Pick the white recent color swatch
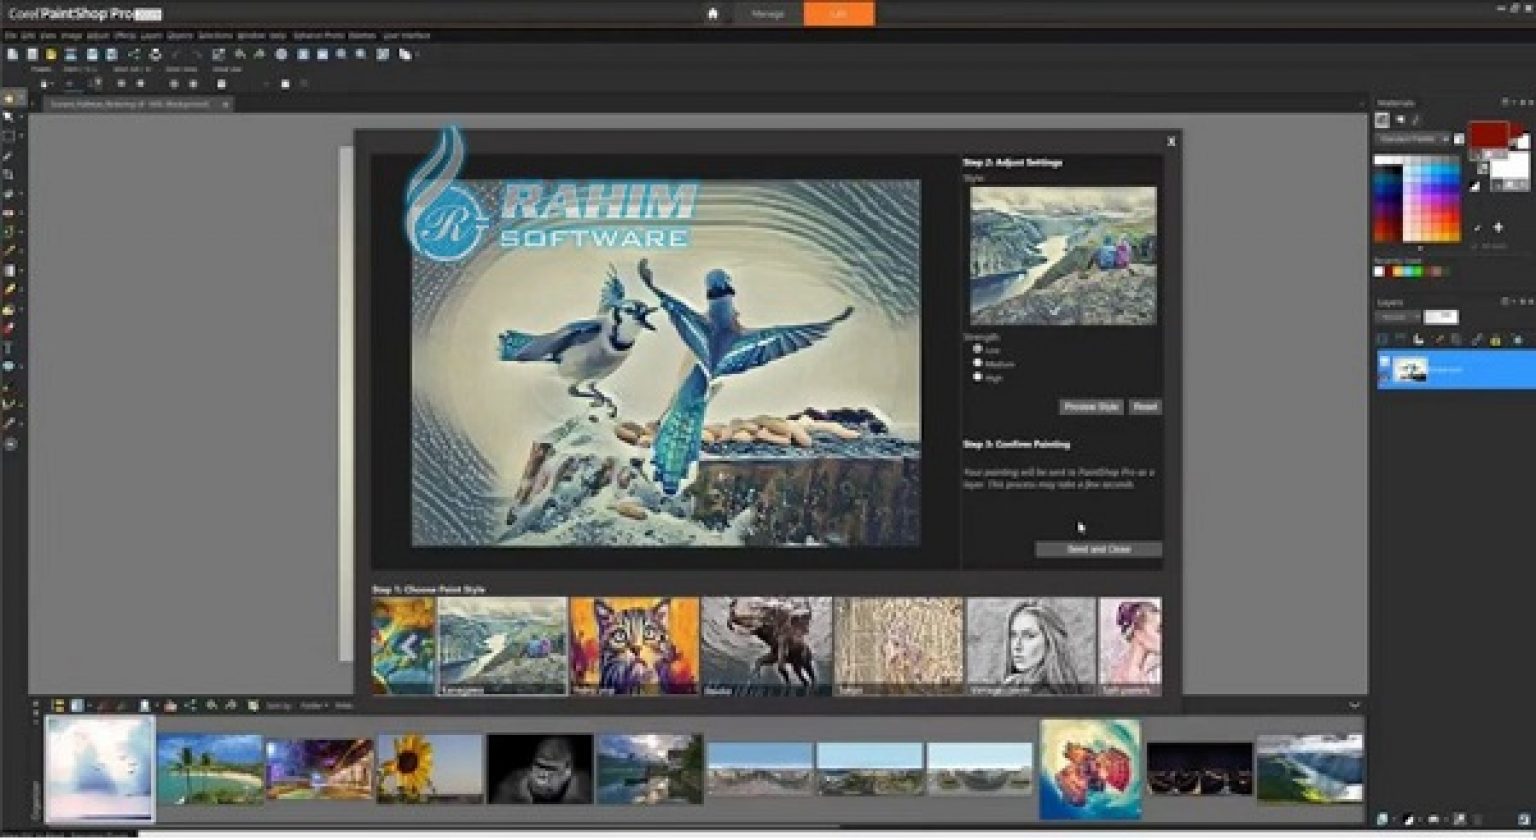The image size is (1536, 840). click(1380, 271)
